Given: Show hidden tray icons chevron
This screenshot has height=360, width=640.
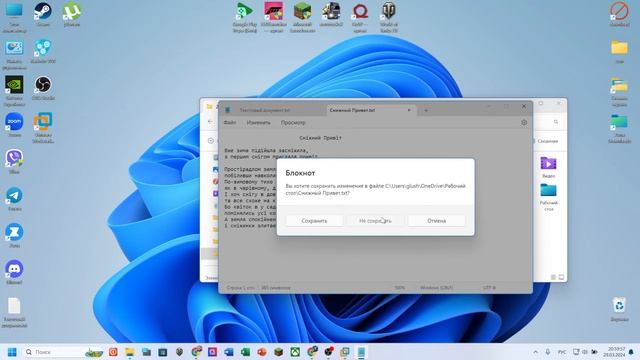Looking at the screenshot, I should coord(536,352).
